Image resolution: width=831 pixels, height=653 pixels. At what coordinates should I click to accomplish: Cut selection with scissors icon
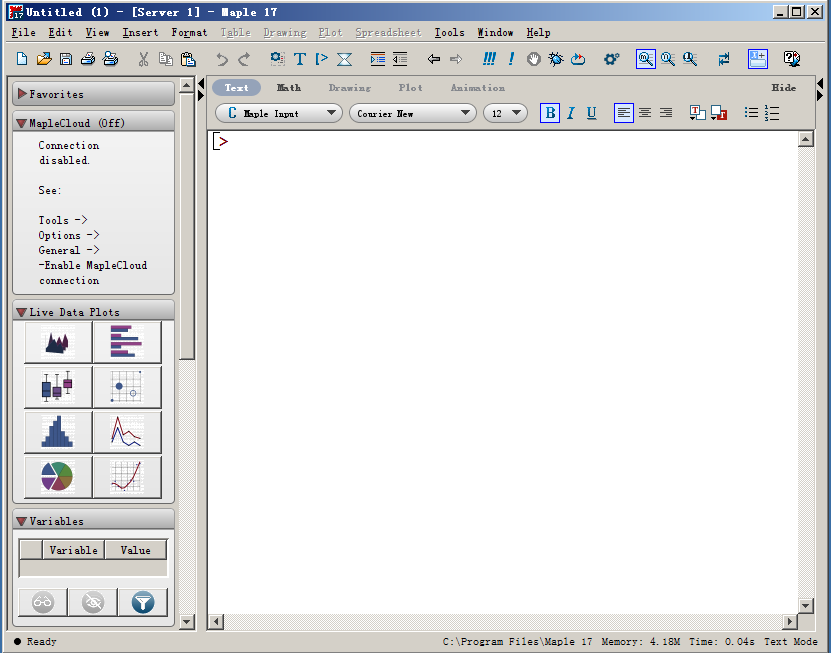143,59
